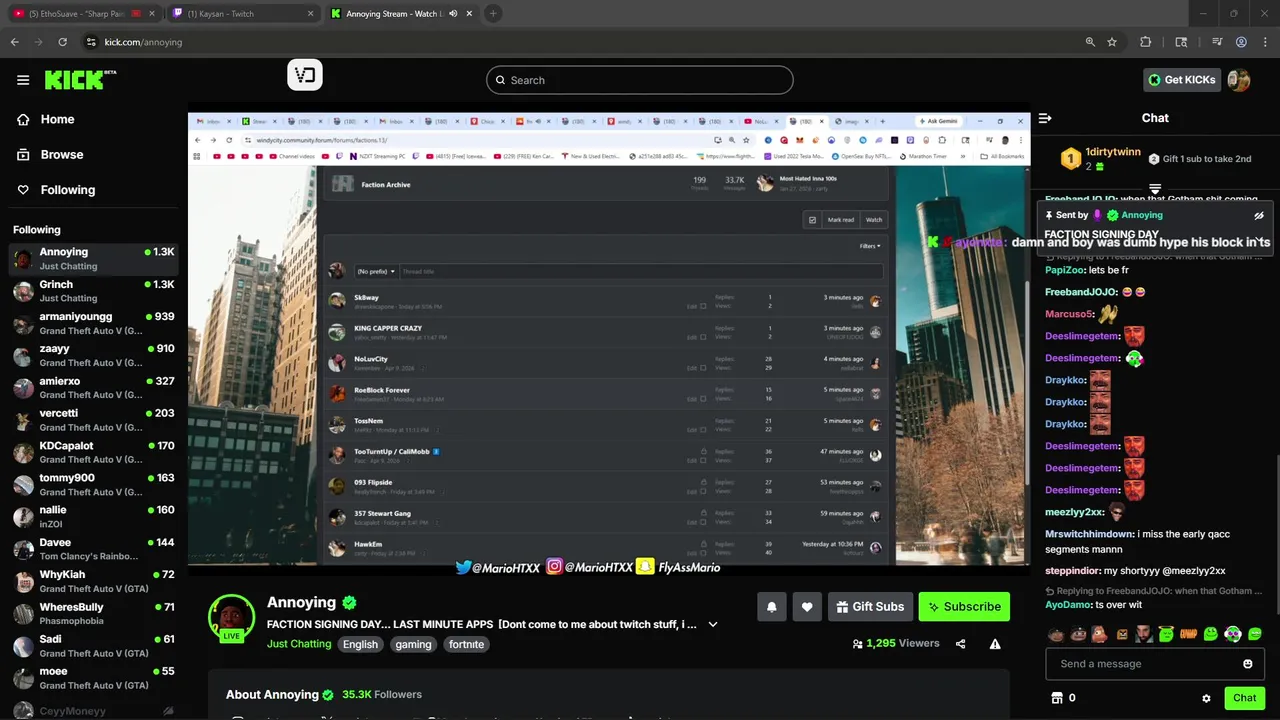The image size is (1280, 720).
Task: Open browser zoom magnifier icon
Action: click(x=1090, y=42)
